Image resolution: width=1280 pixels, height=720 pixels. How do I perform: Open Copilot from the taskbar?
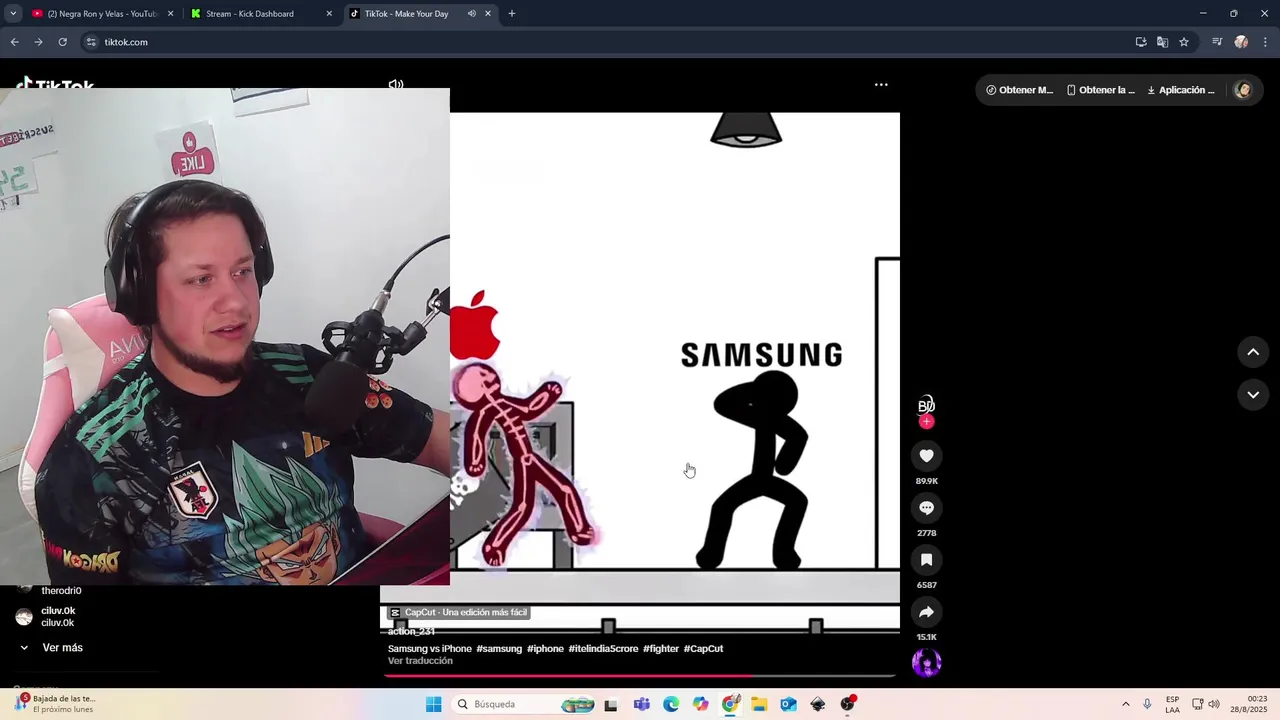(x=700, y=704)
